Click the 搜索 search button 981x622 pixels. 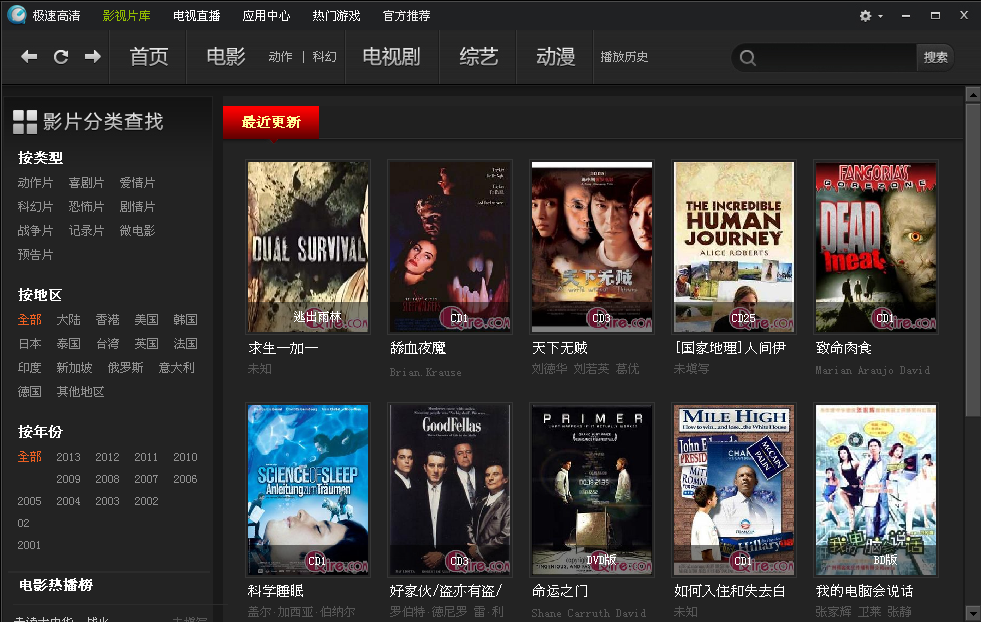tap(935, 58)
